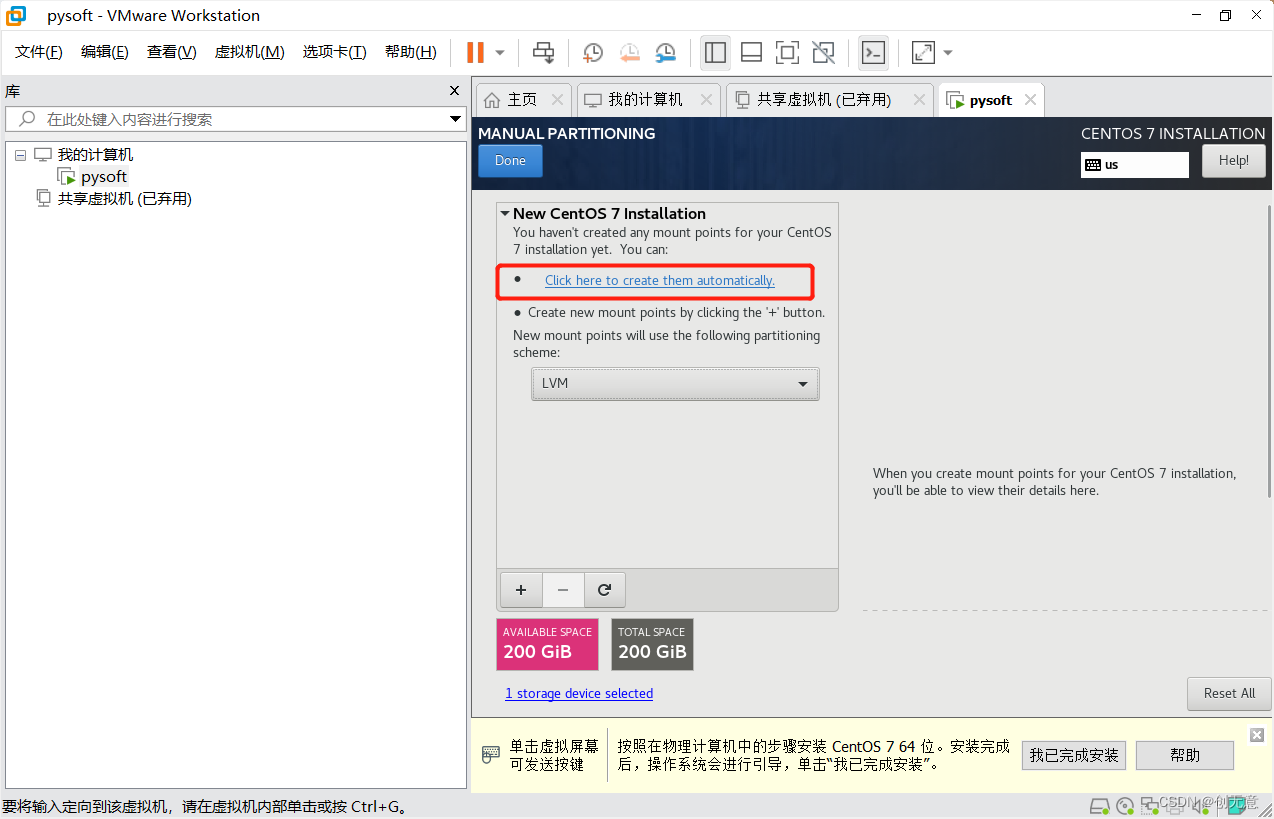Toggle the library sidebar view icon
This screenshot has height=819, width=1274.
click(x=715, y=52)
